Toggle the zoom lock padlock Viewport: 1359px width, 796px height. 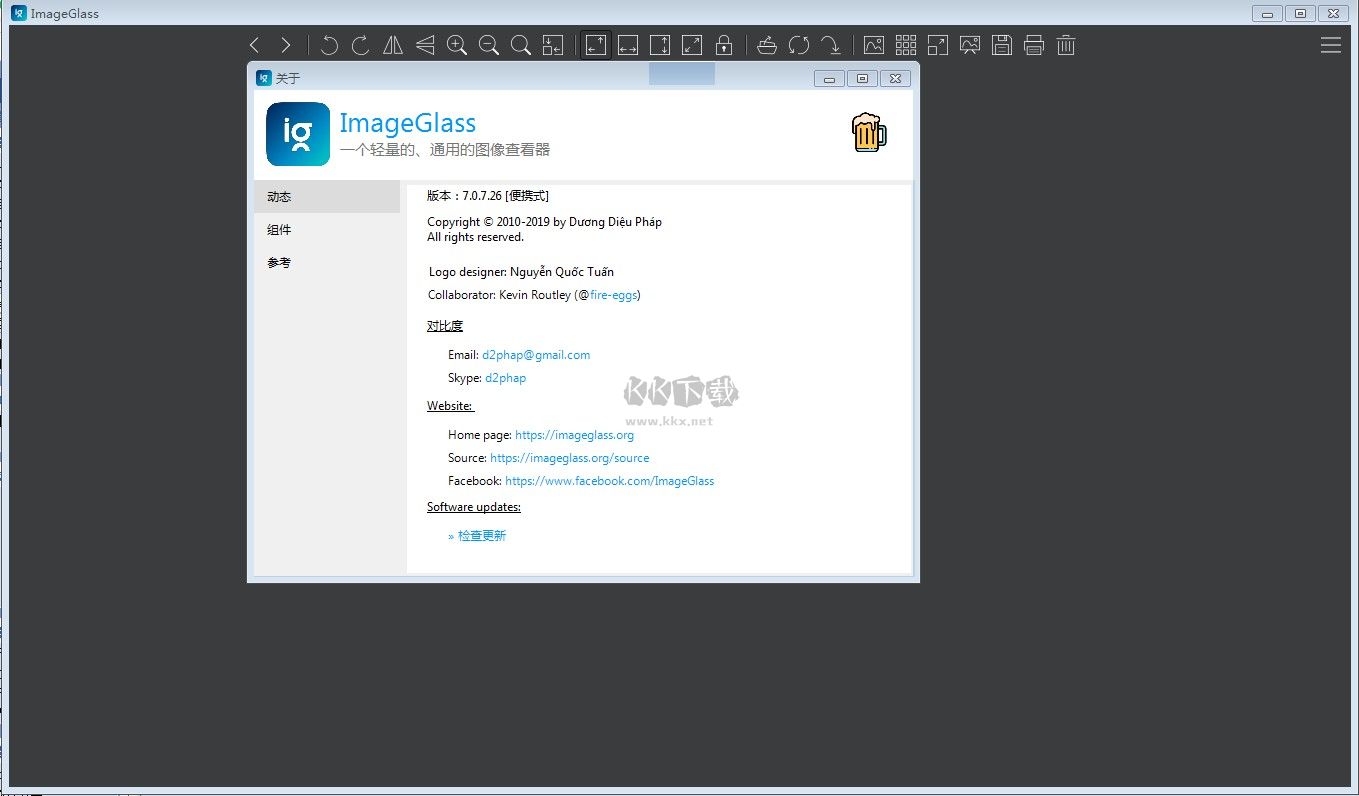[x=724, y=44]
